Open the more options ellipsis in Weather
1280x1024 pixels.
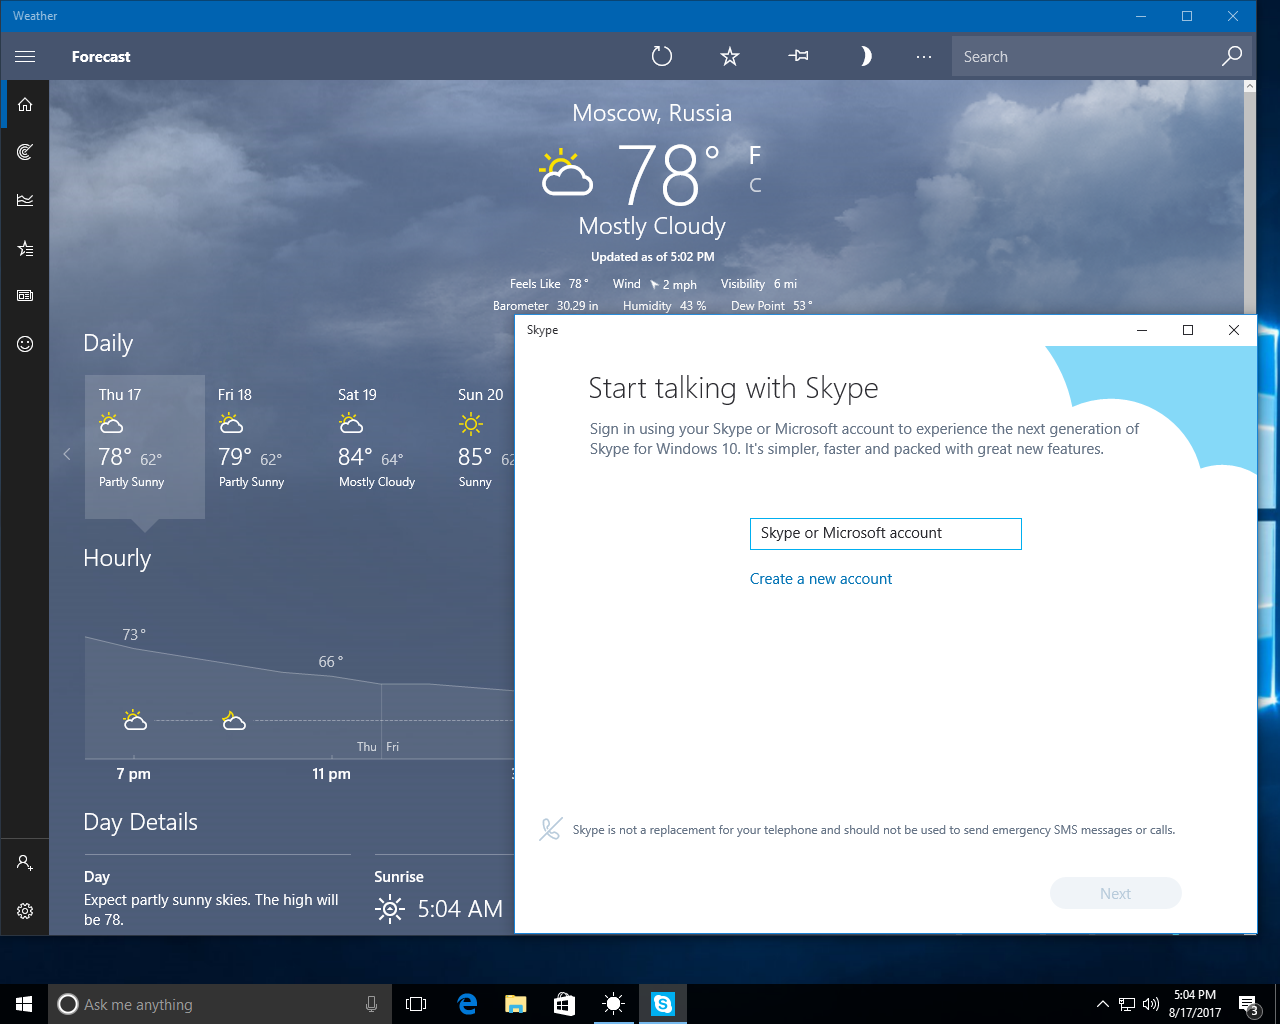(x=924, y=56)
